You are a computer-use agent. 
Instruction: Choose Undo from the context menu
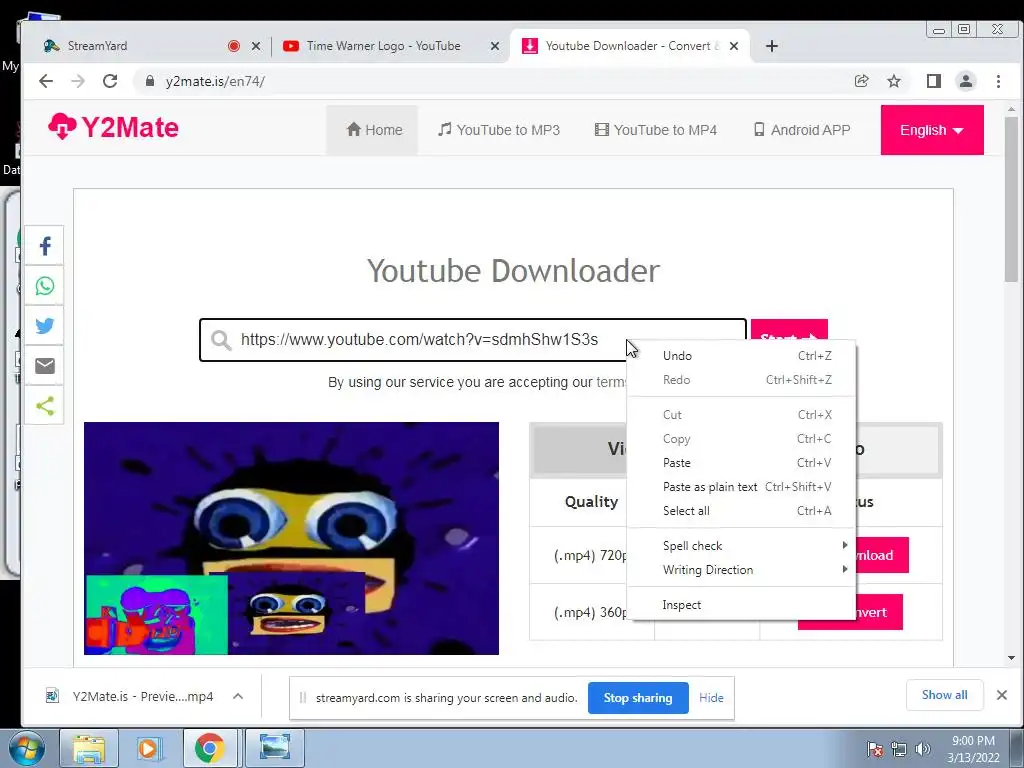[741, 356]
